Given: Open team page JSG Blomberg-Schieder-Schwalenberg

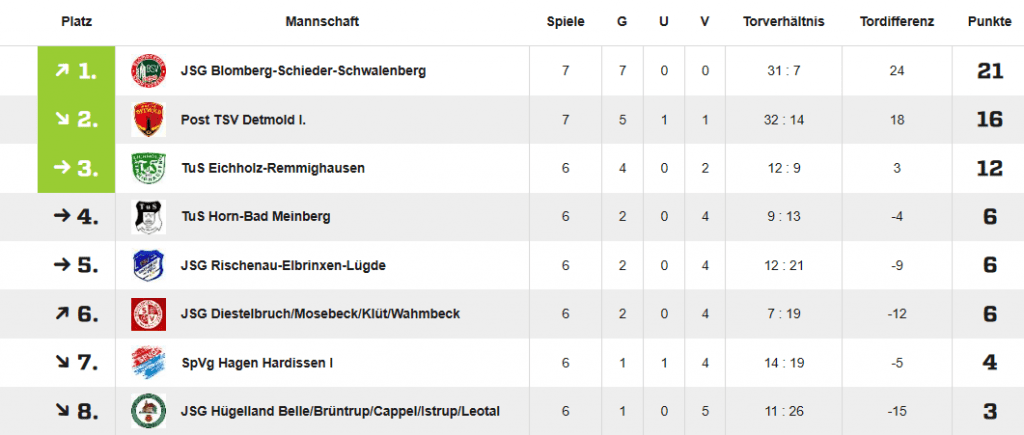Looking at the screenshot, I should [x=303, y=71].
